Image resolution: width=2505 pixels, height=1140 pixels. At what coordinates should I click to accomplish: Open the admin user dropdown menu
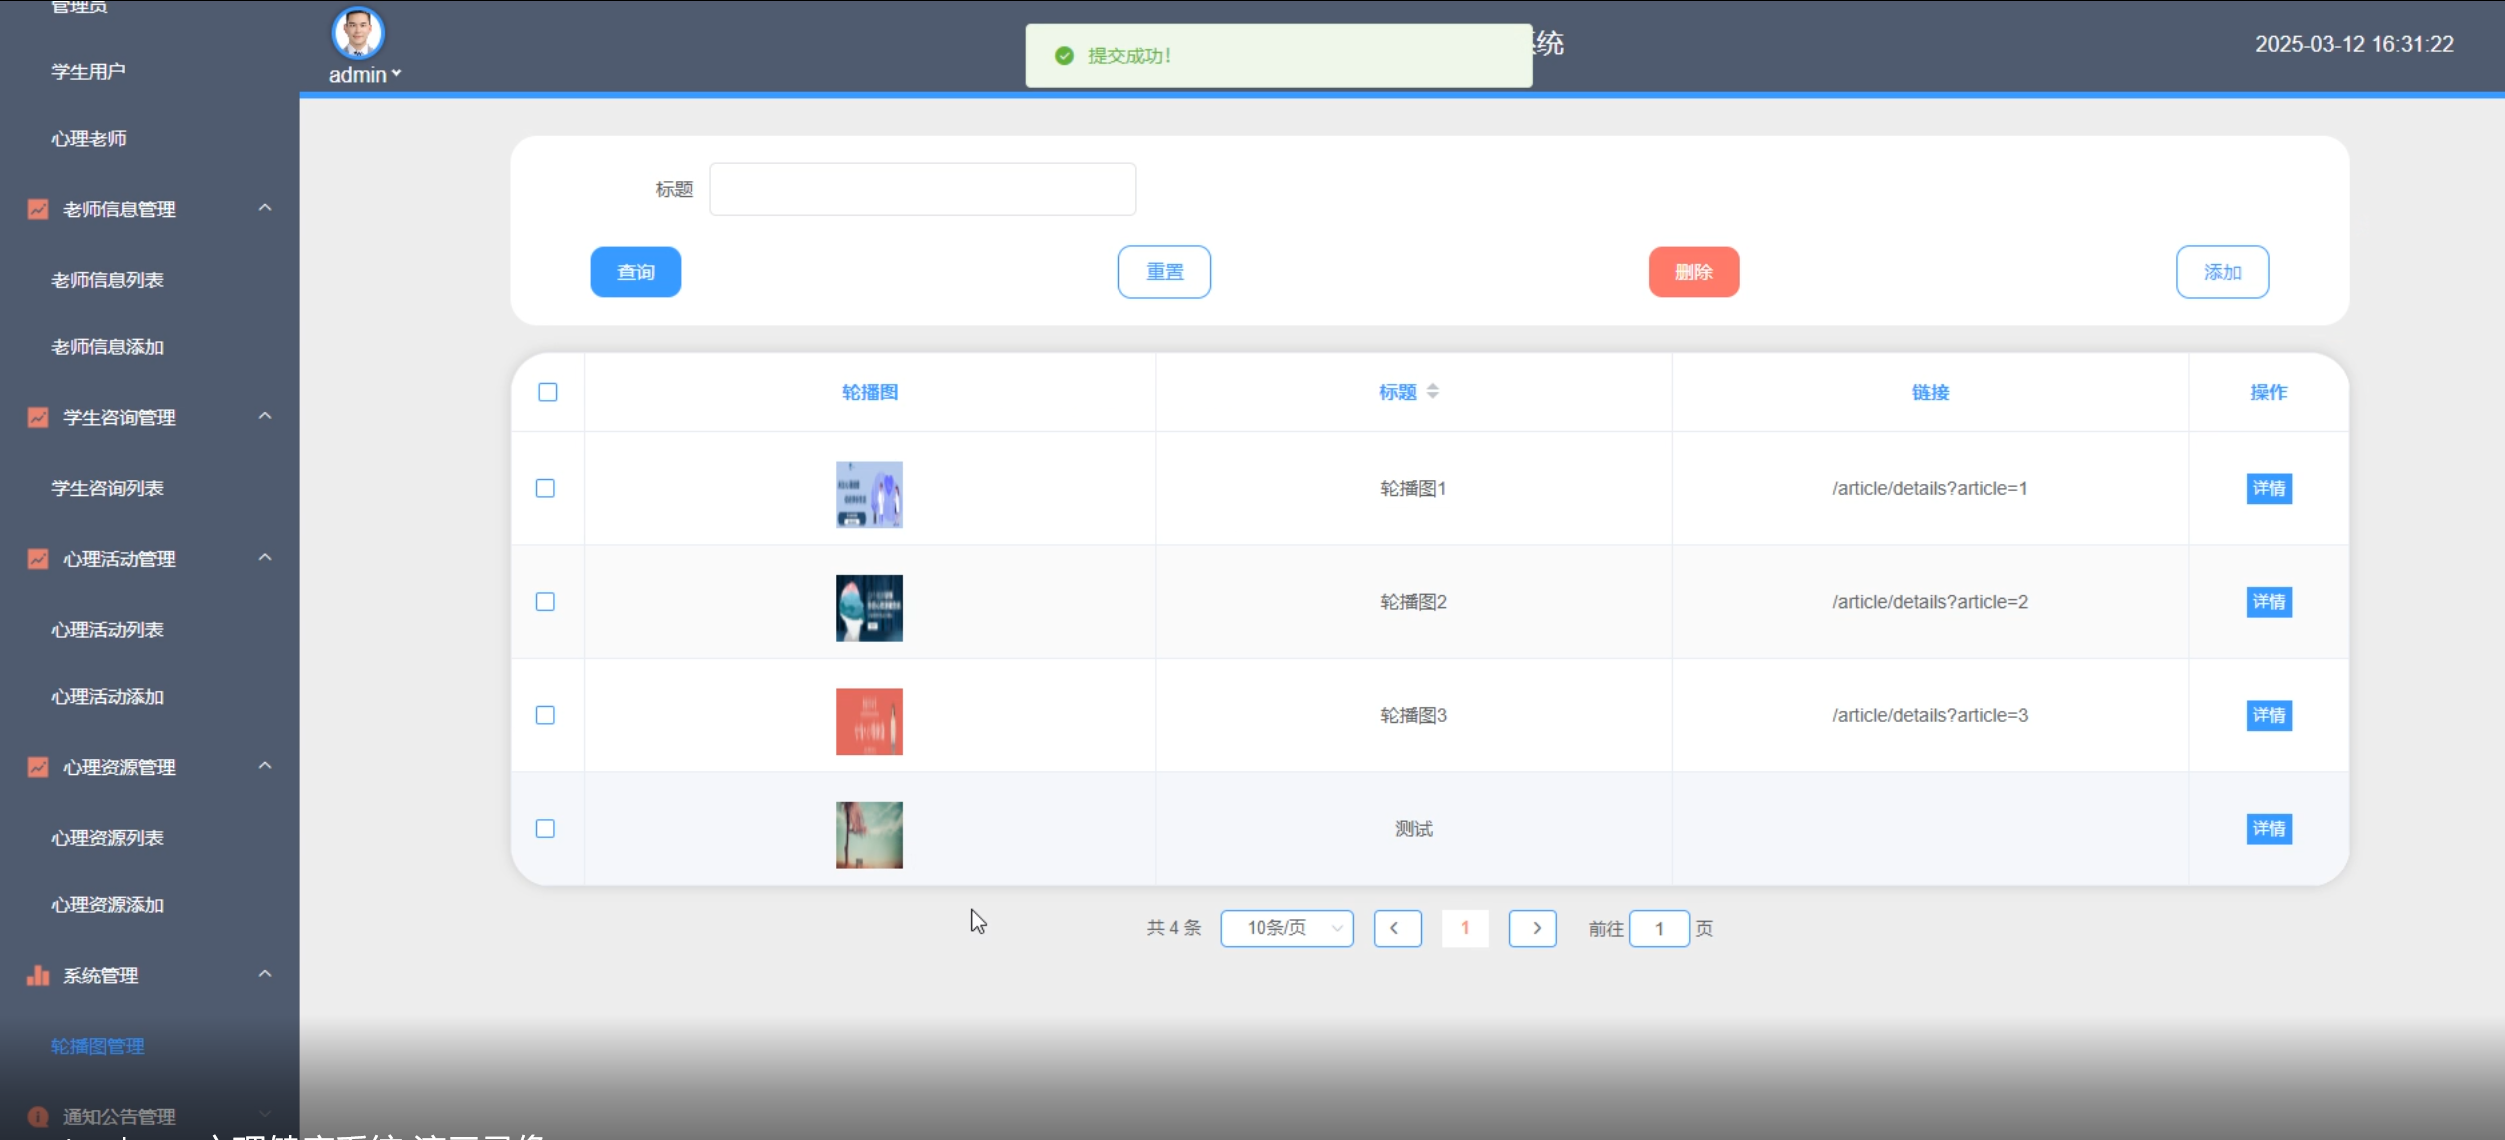(365, 75)
